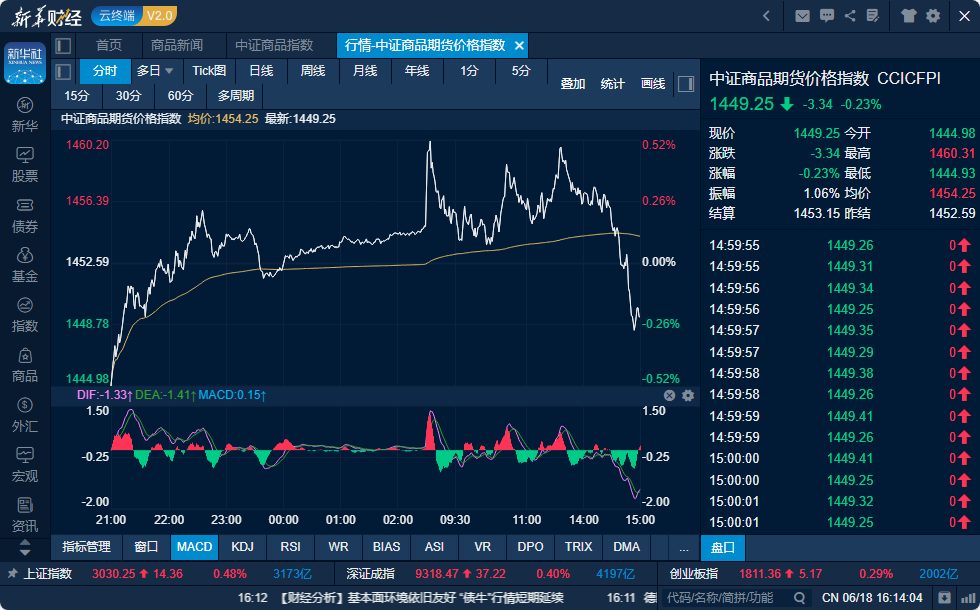Open MACD indicator settings gear
Image resolution: width=980 pixels, height=610 pixels.
click(688, 396)
